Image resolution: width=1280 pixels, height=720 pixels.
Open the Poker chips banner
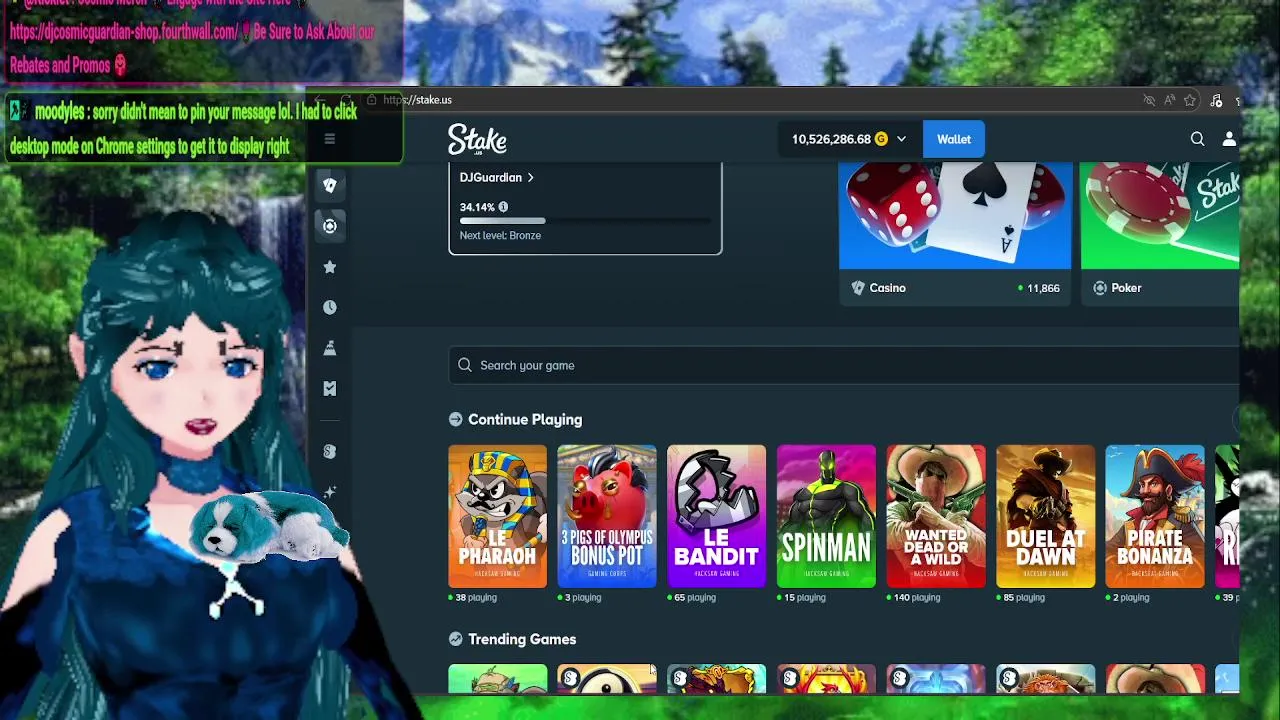point(1160,216)
